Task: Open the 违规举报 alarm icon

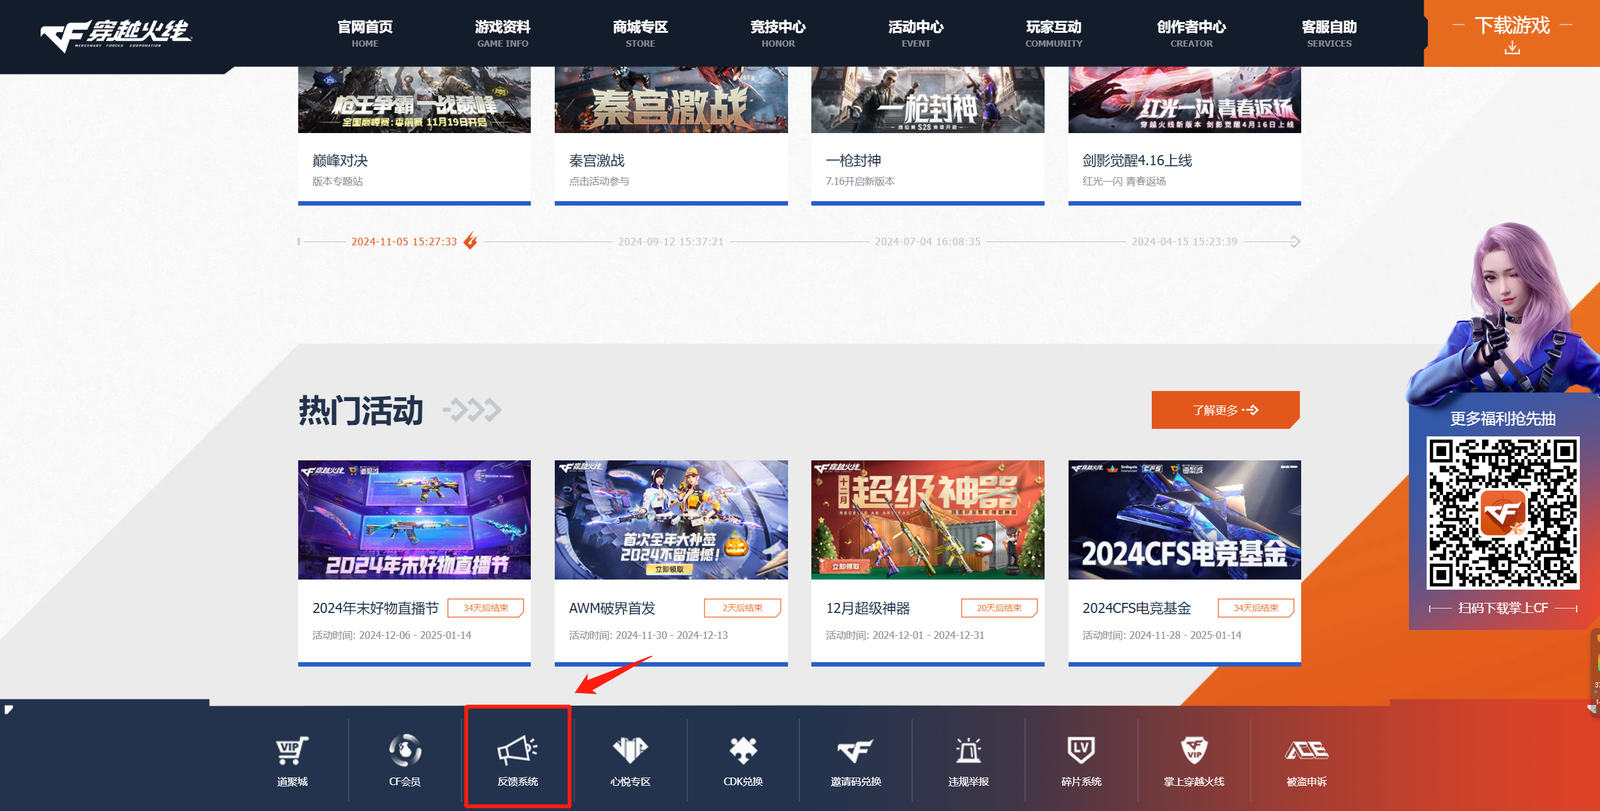Action: click(x=968, y=750)
